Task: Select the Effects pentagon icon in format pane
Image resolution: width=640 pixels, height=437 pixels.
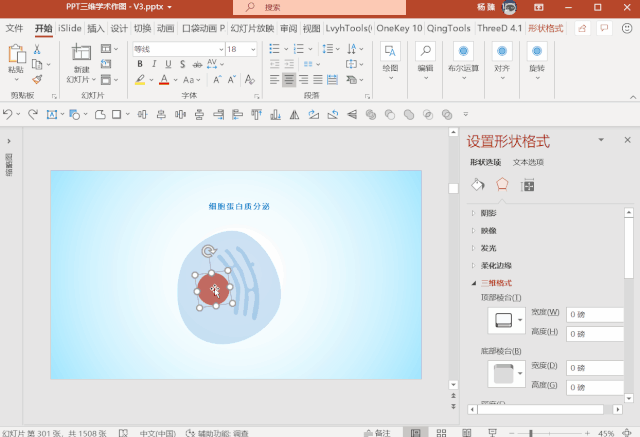Action: pyautogui.click(x=503, y=184)
